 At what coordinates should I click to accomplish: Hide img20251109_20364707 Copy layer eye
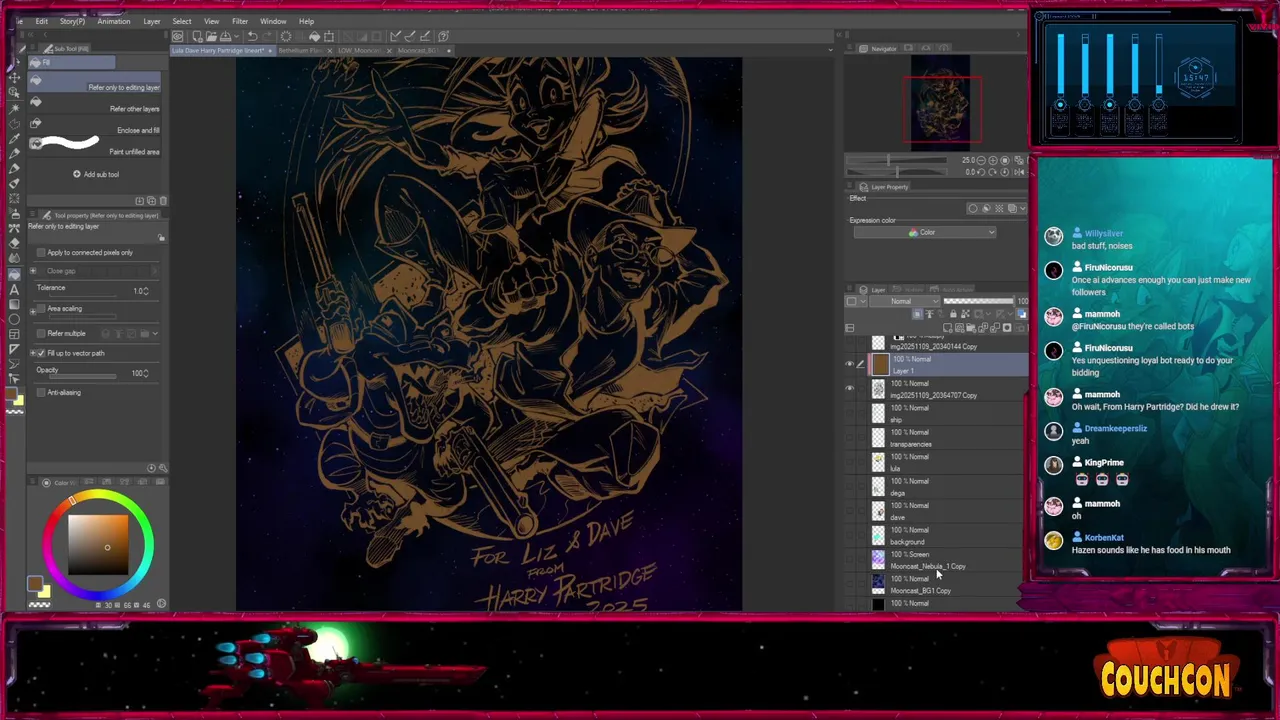(850, 388)
